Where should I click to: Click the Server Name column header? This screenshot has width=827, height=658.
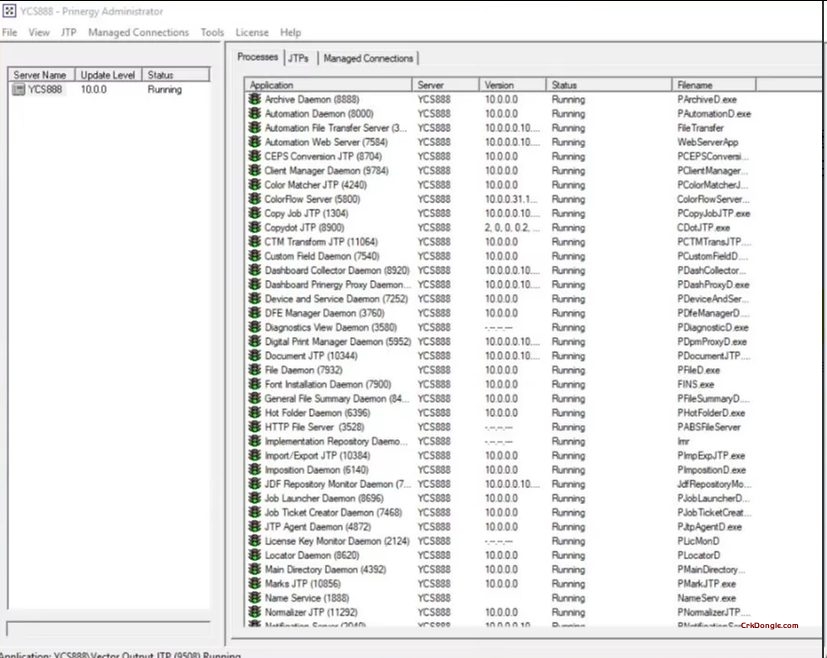41,75
